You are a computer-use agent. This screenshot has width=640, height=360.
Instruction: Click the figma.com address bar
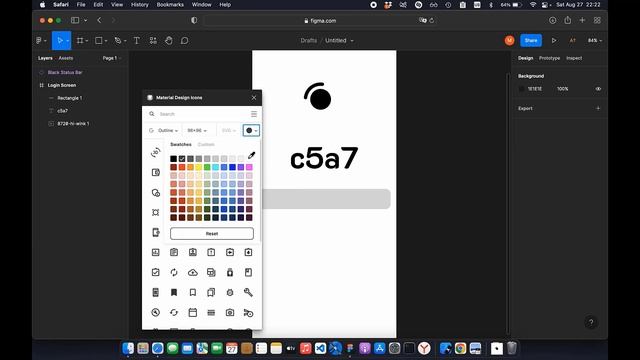click(x=320, y=20)
